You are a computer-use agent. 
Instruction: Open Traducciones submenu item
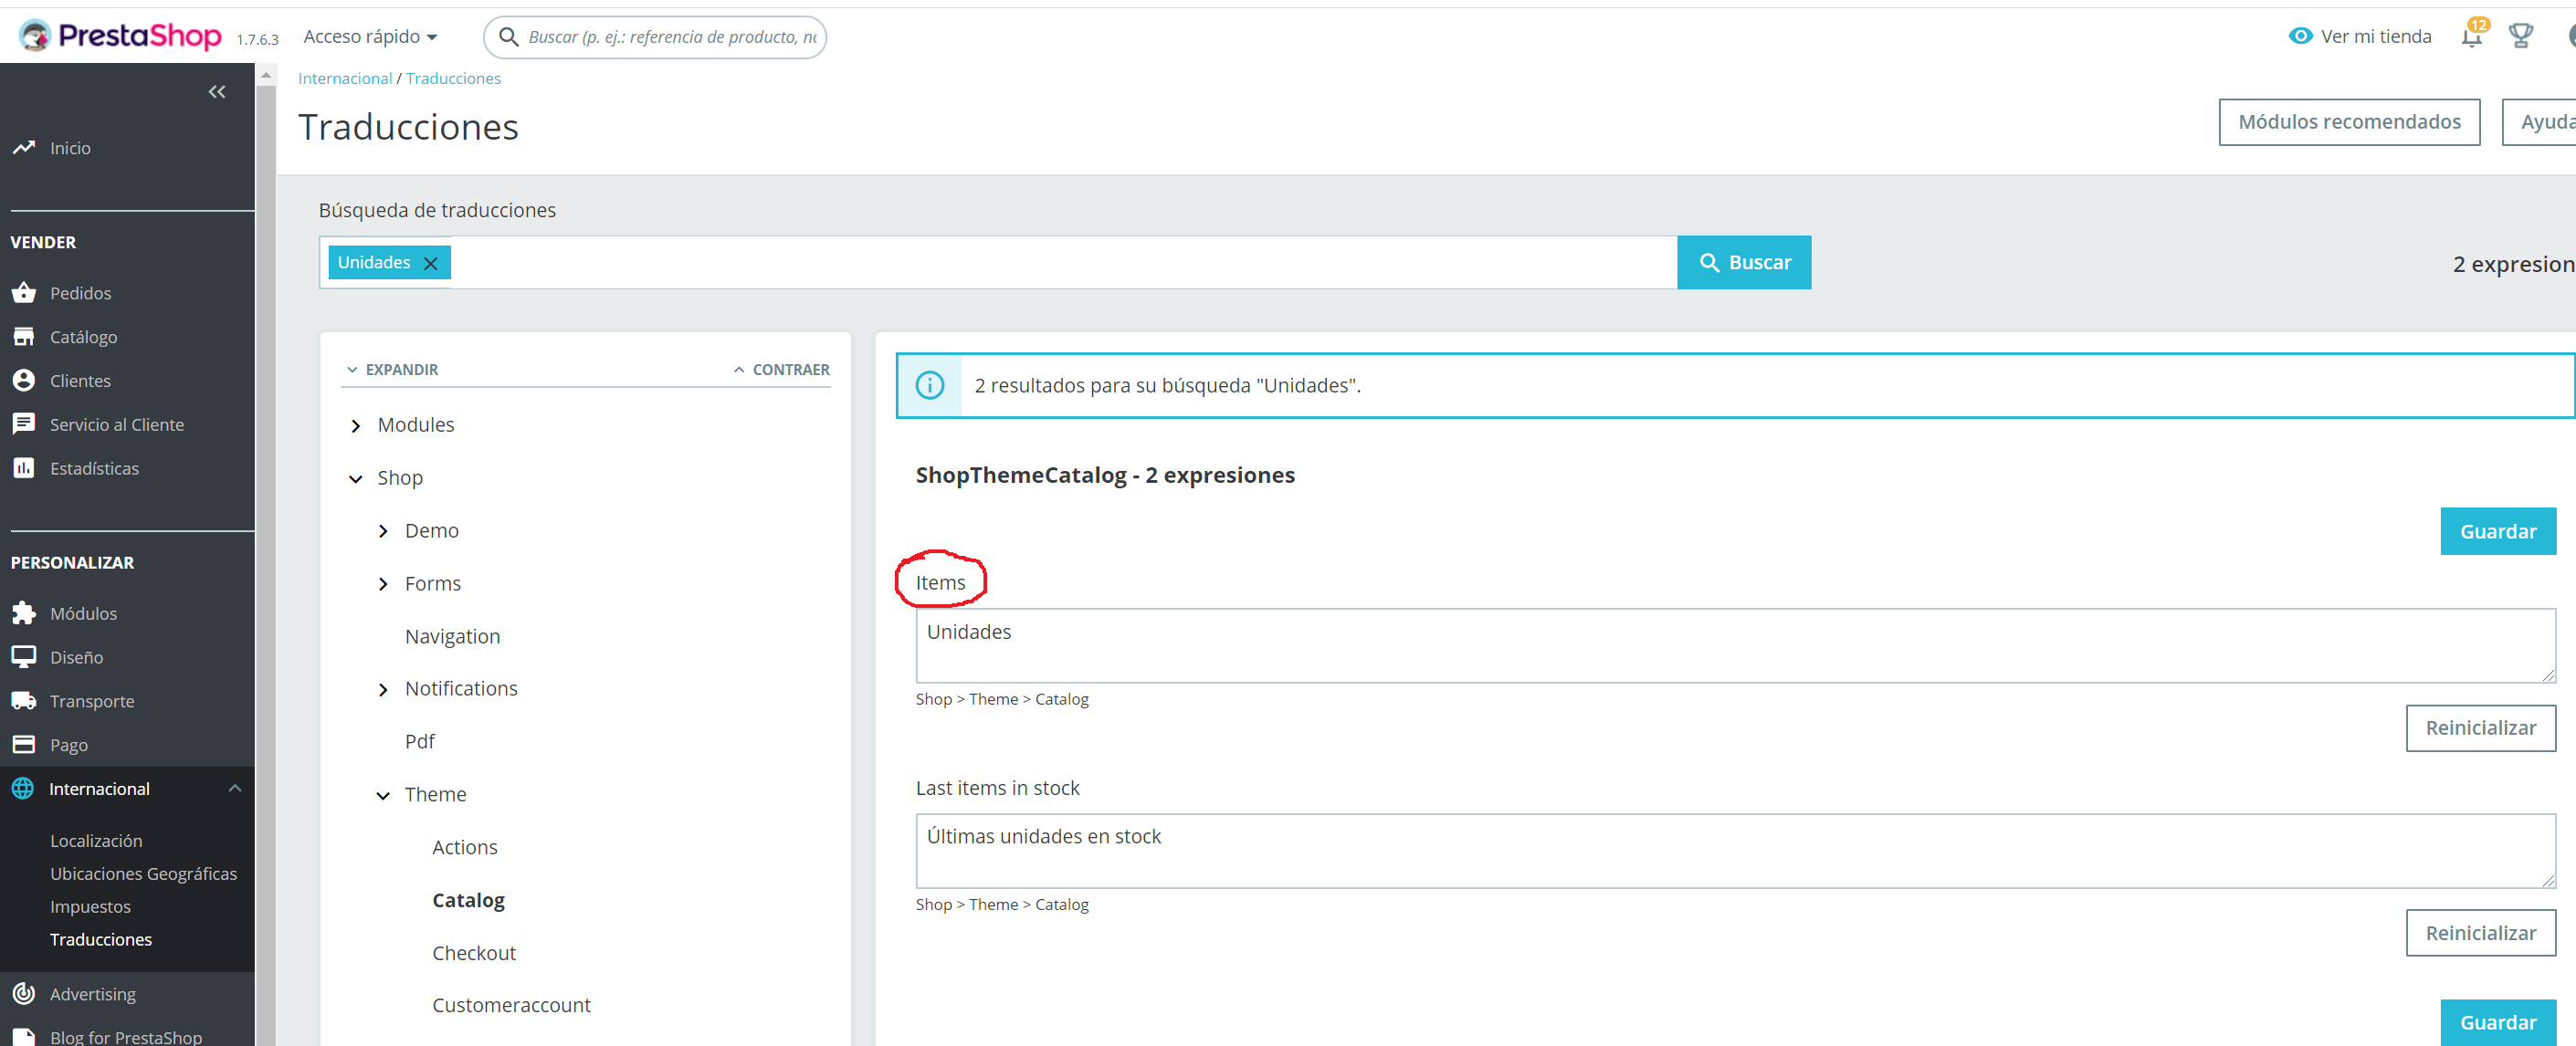coord(101,940)
